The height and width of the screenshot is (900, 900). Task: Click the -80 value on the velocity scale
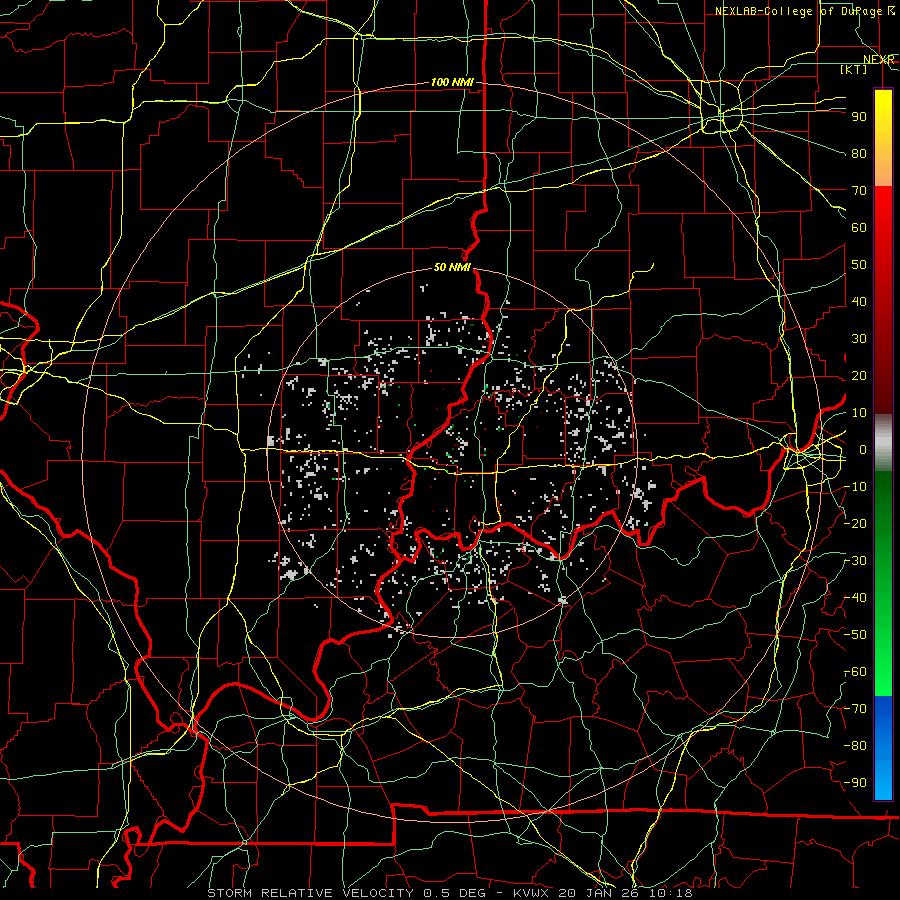tap(855, 746)
